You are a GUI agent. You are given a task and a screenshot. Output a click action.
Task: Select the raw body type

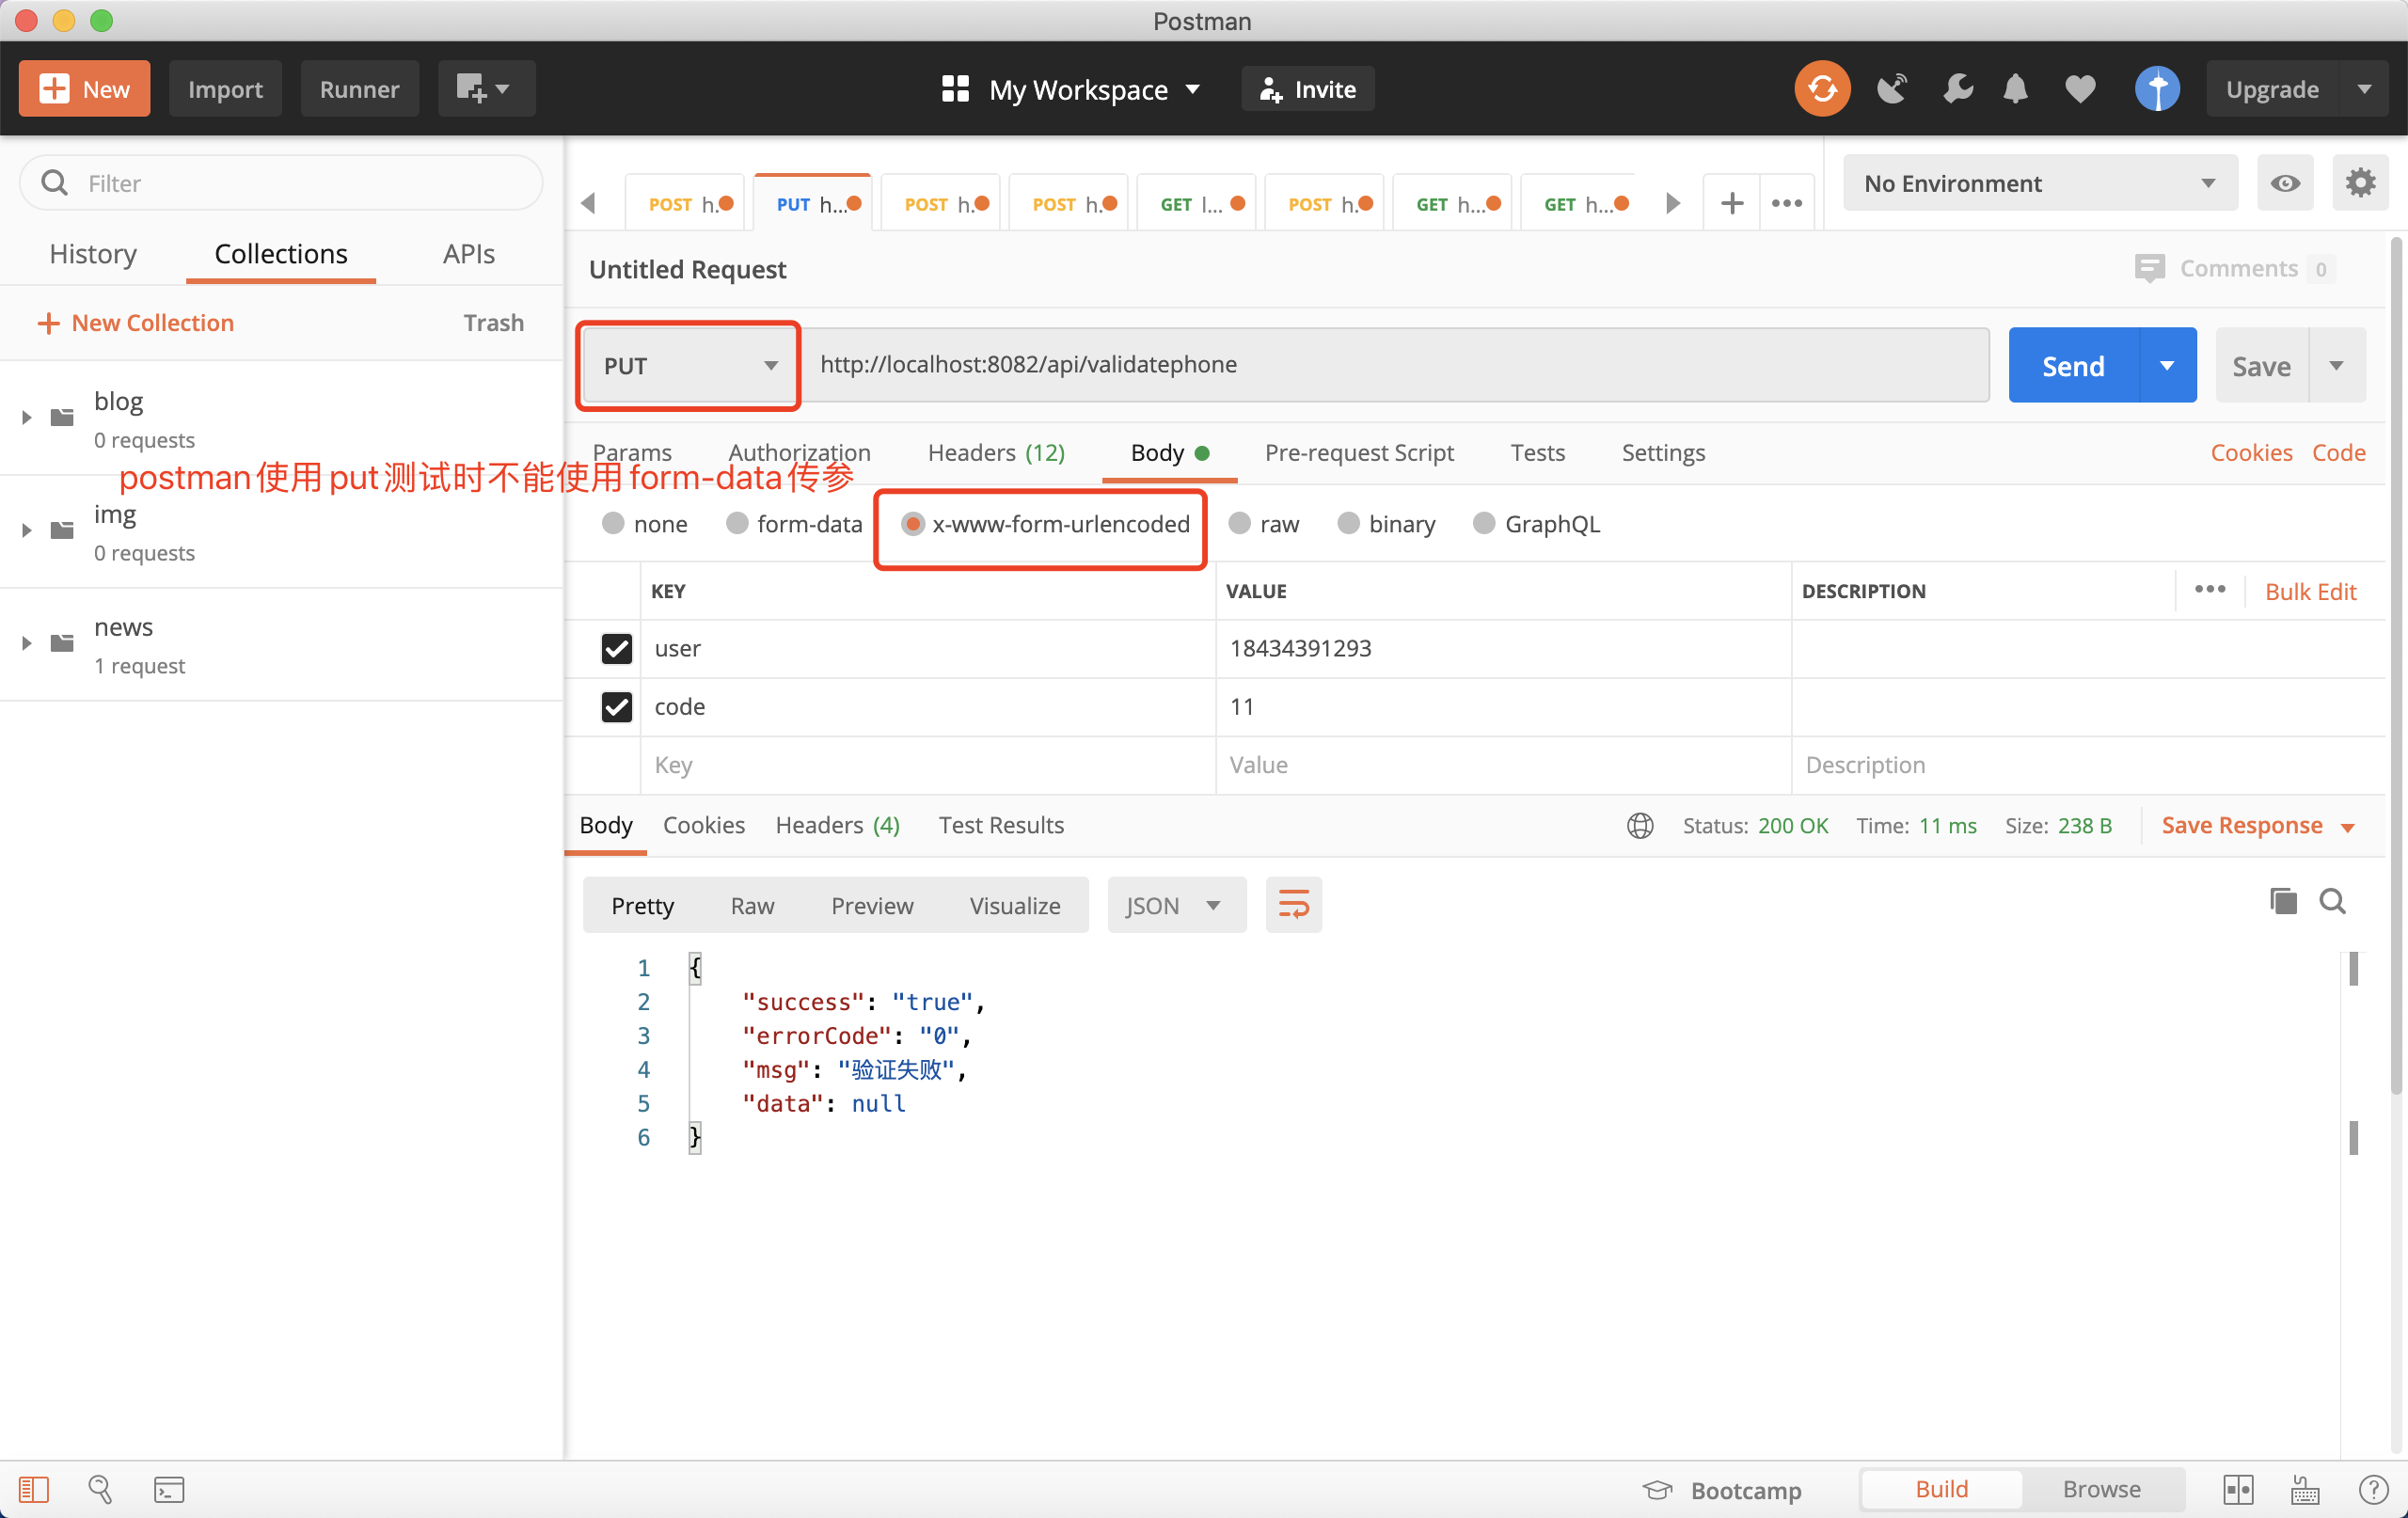coord(1240,524)
